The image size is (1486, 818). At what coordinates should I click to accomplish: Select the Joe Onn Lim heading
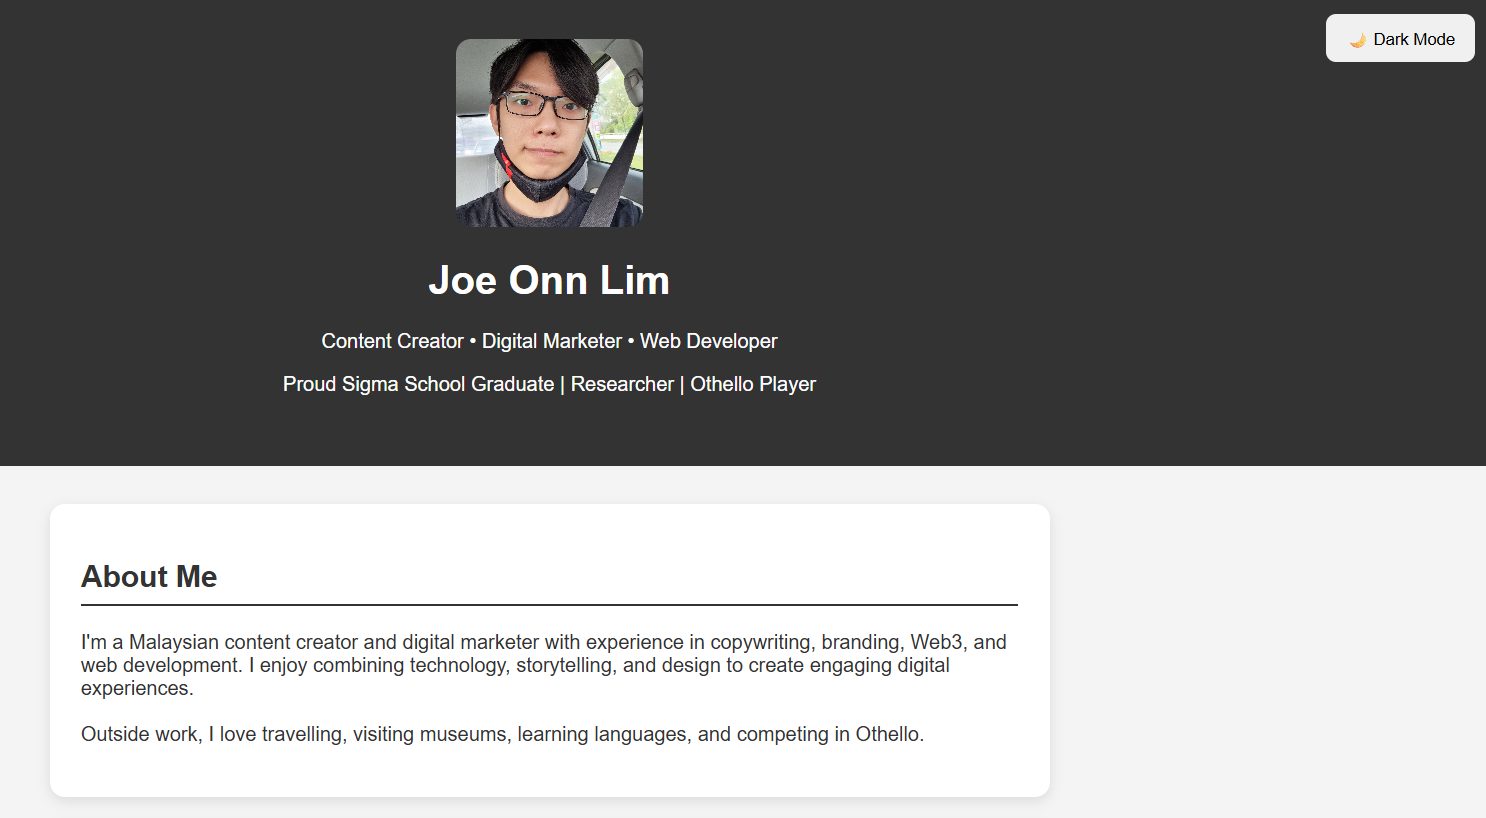click(x=549, y=280)
